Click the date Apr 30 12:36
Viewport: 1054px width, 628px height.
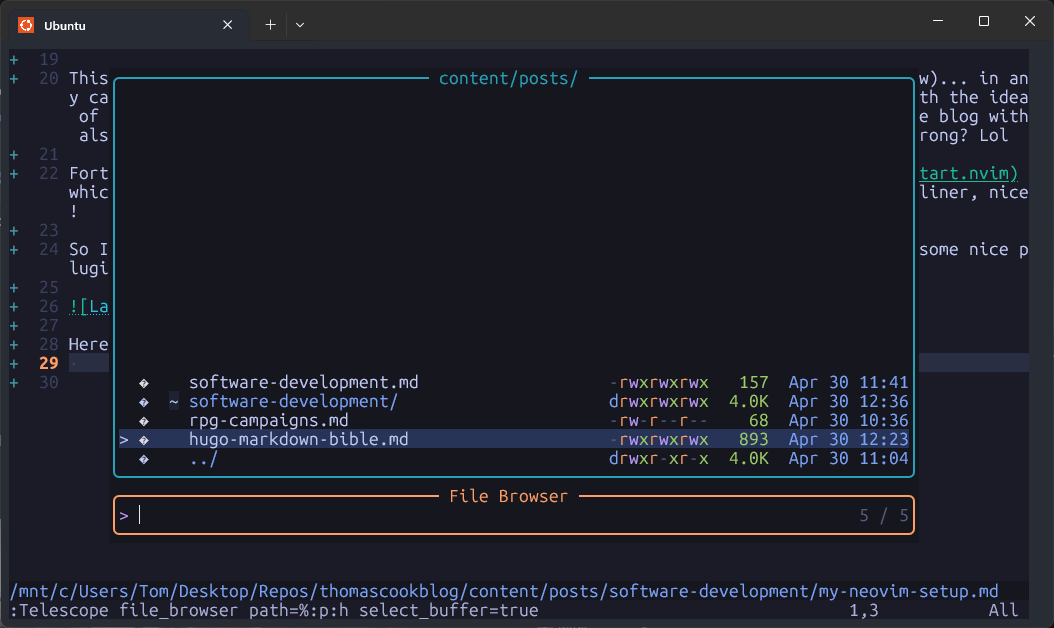[x=848, y=401]
